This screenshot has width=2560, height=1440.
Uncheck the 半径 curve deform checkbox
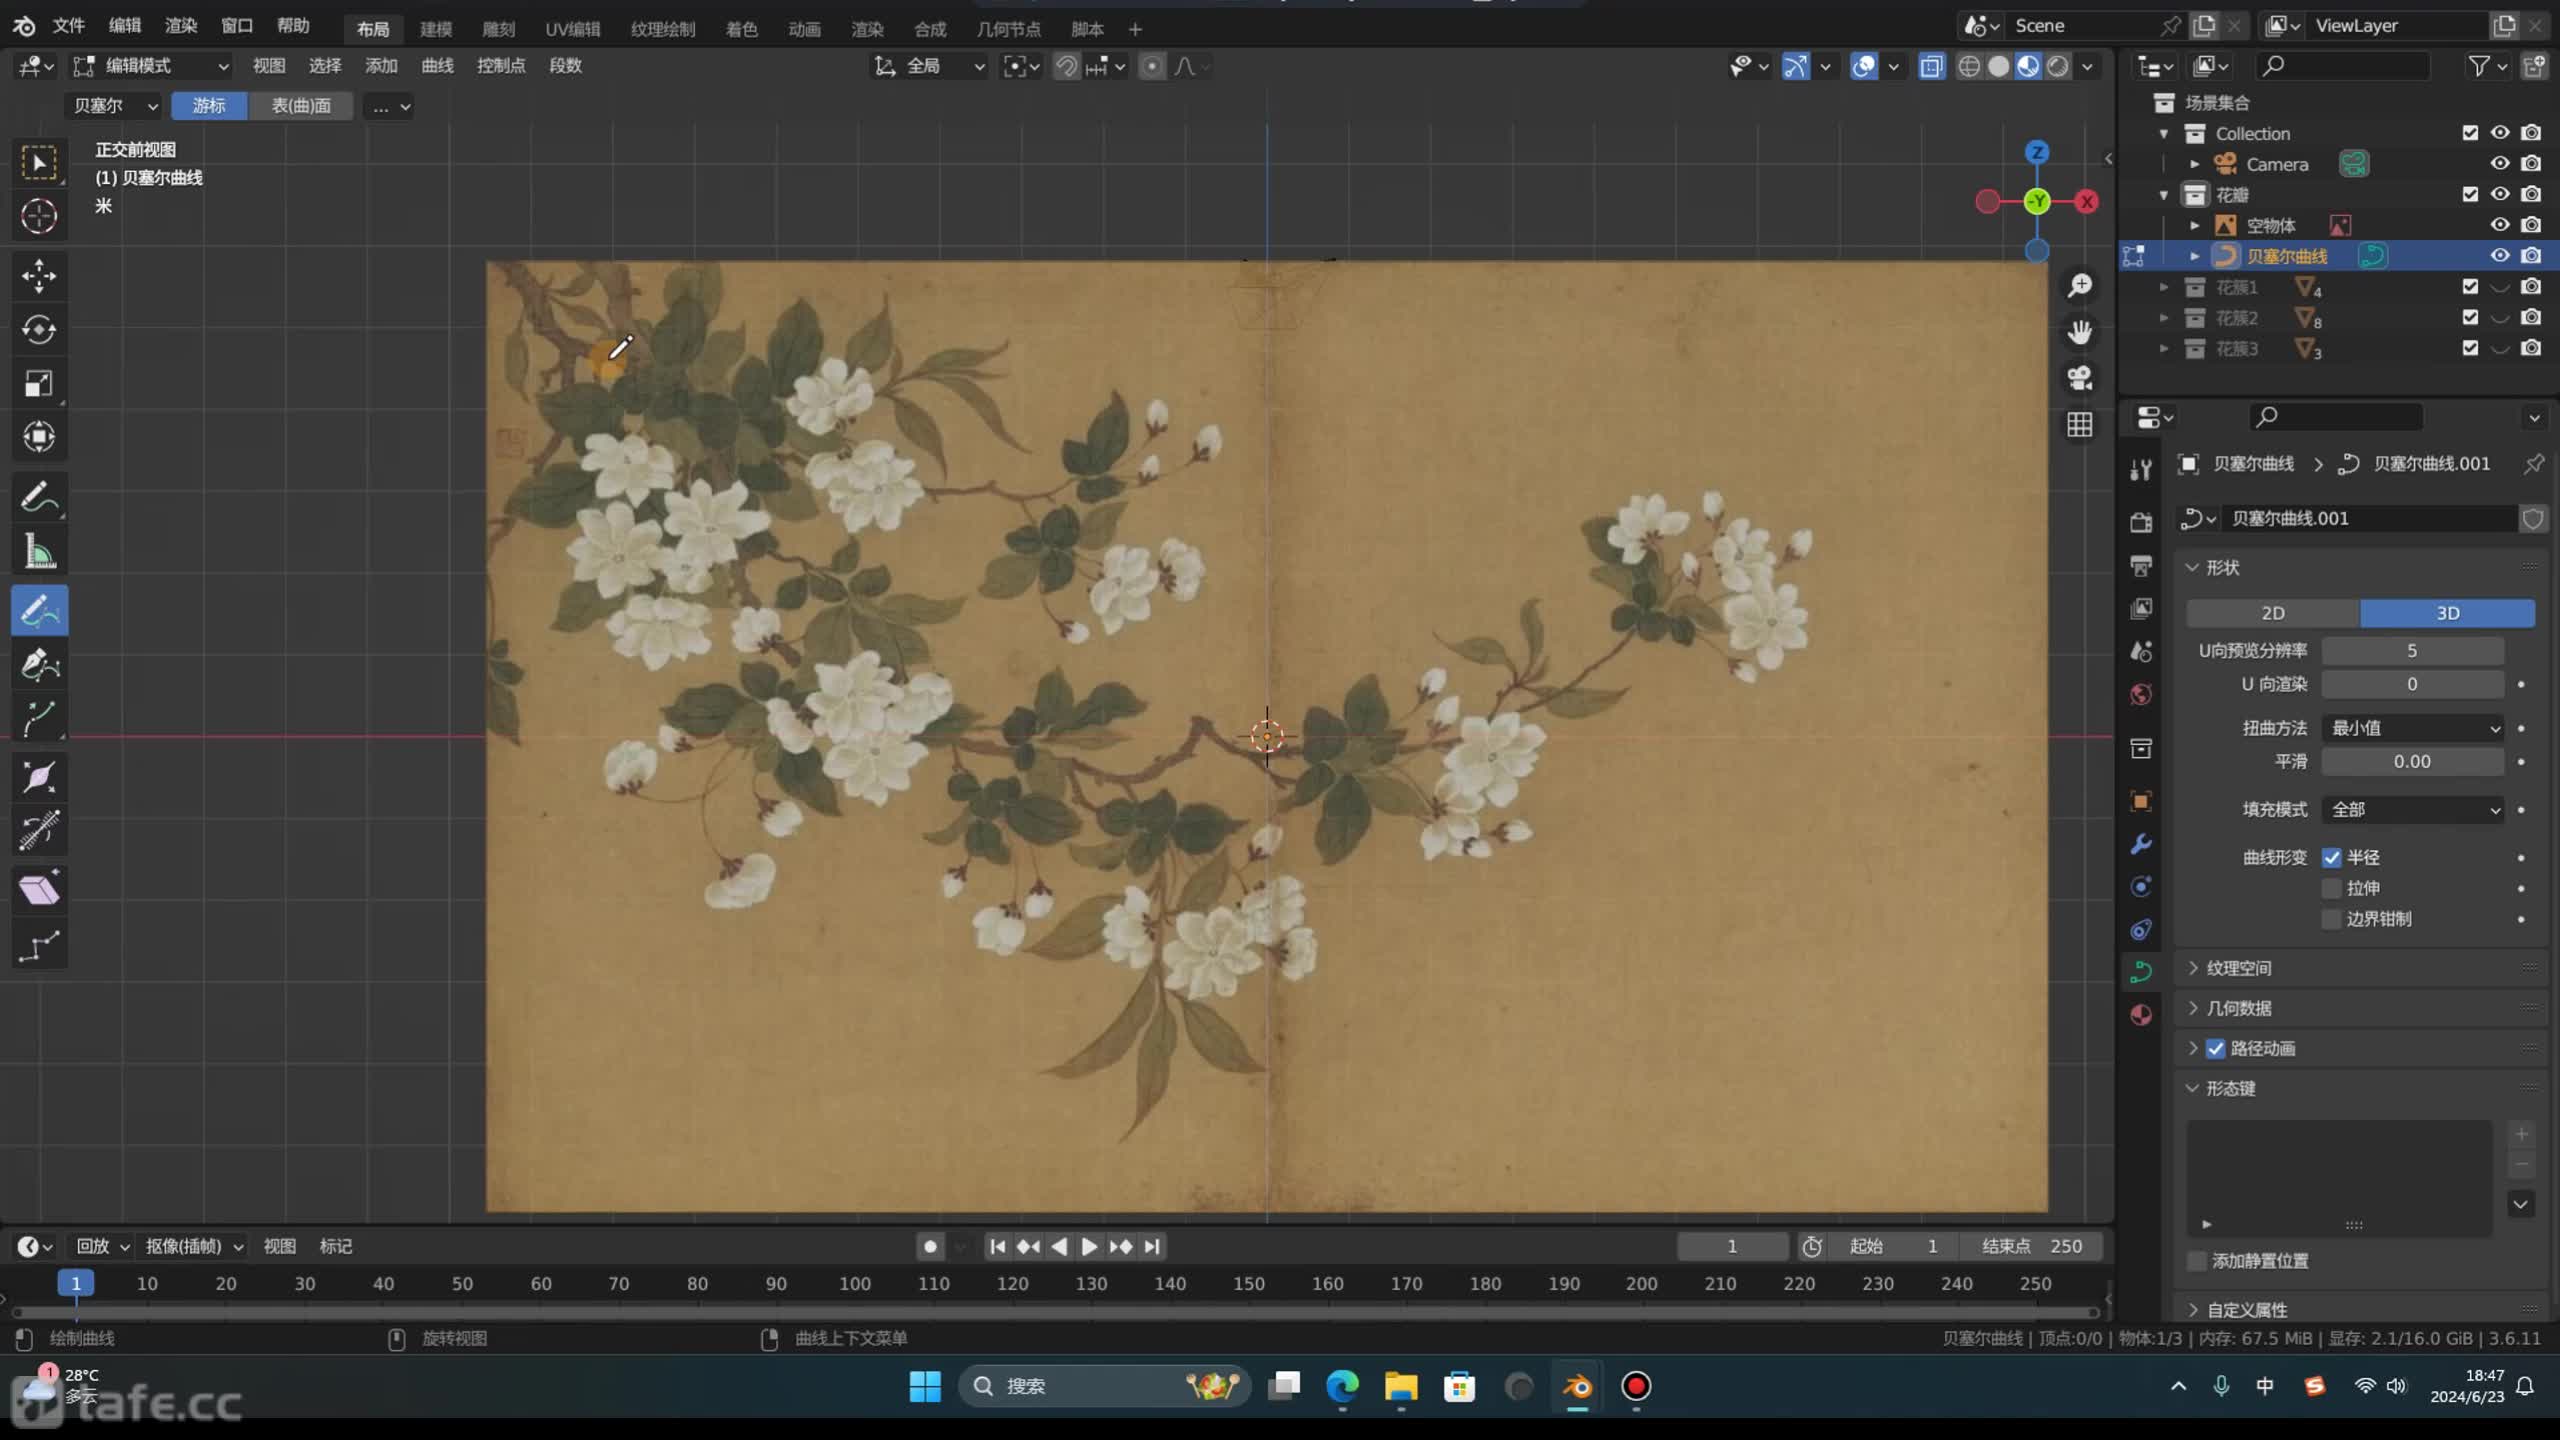pos(2332,858)
